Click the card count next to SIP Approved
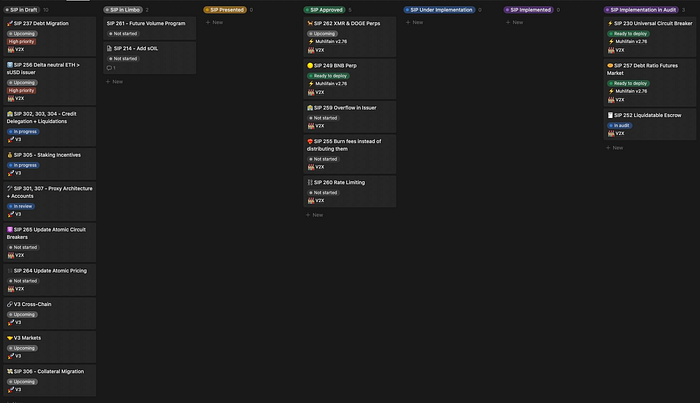The image size is (700, 403). tap(350, 10)
